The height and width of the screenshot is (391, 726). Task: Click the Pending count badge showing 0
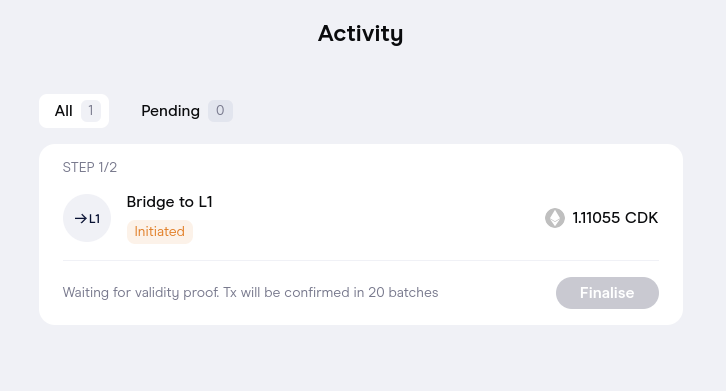220,111
